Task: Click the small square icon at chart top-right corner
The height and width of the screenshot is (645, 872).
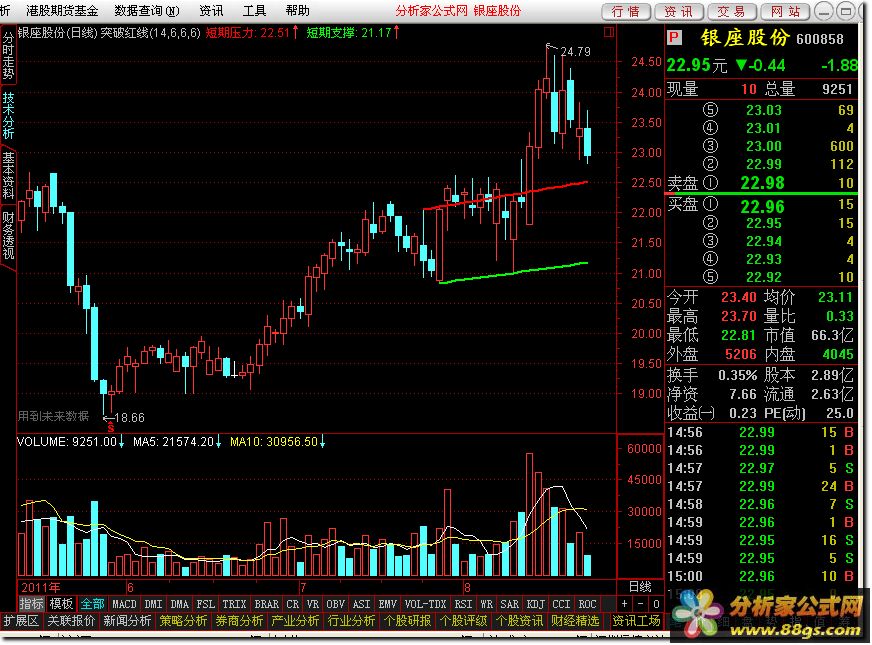Action: click(609, 32)
